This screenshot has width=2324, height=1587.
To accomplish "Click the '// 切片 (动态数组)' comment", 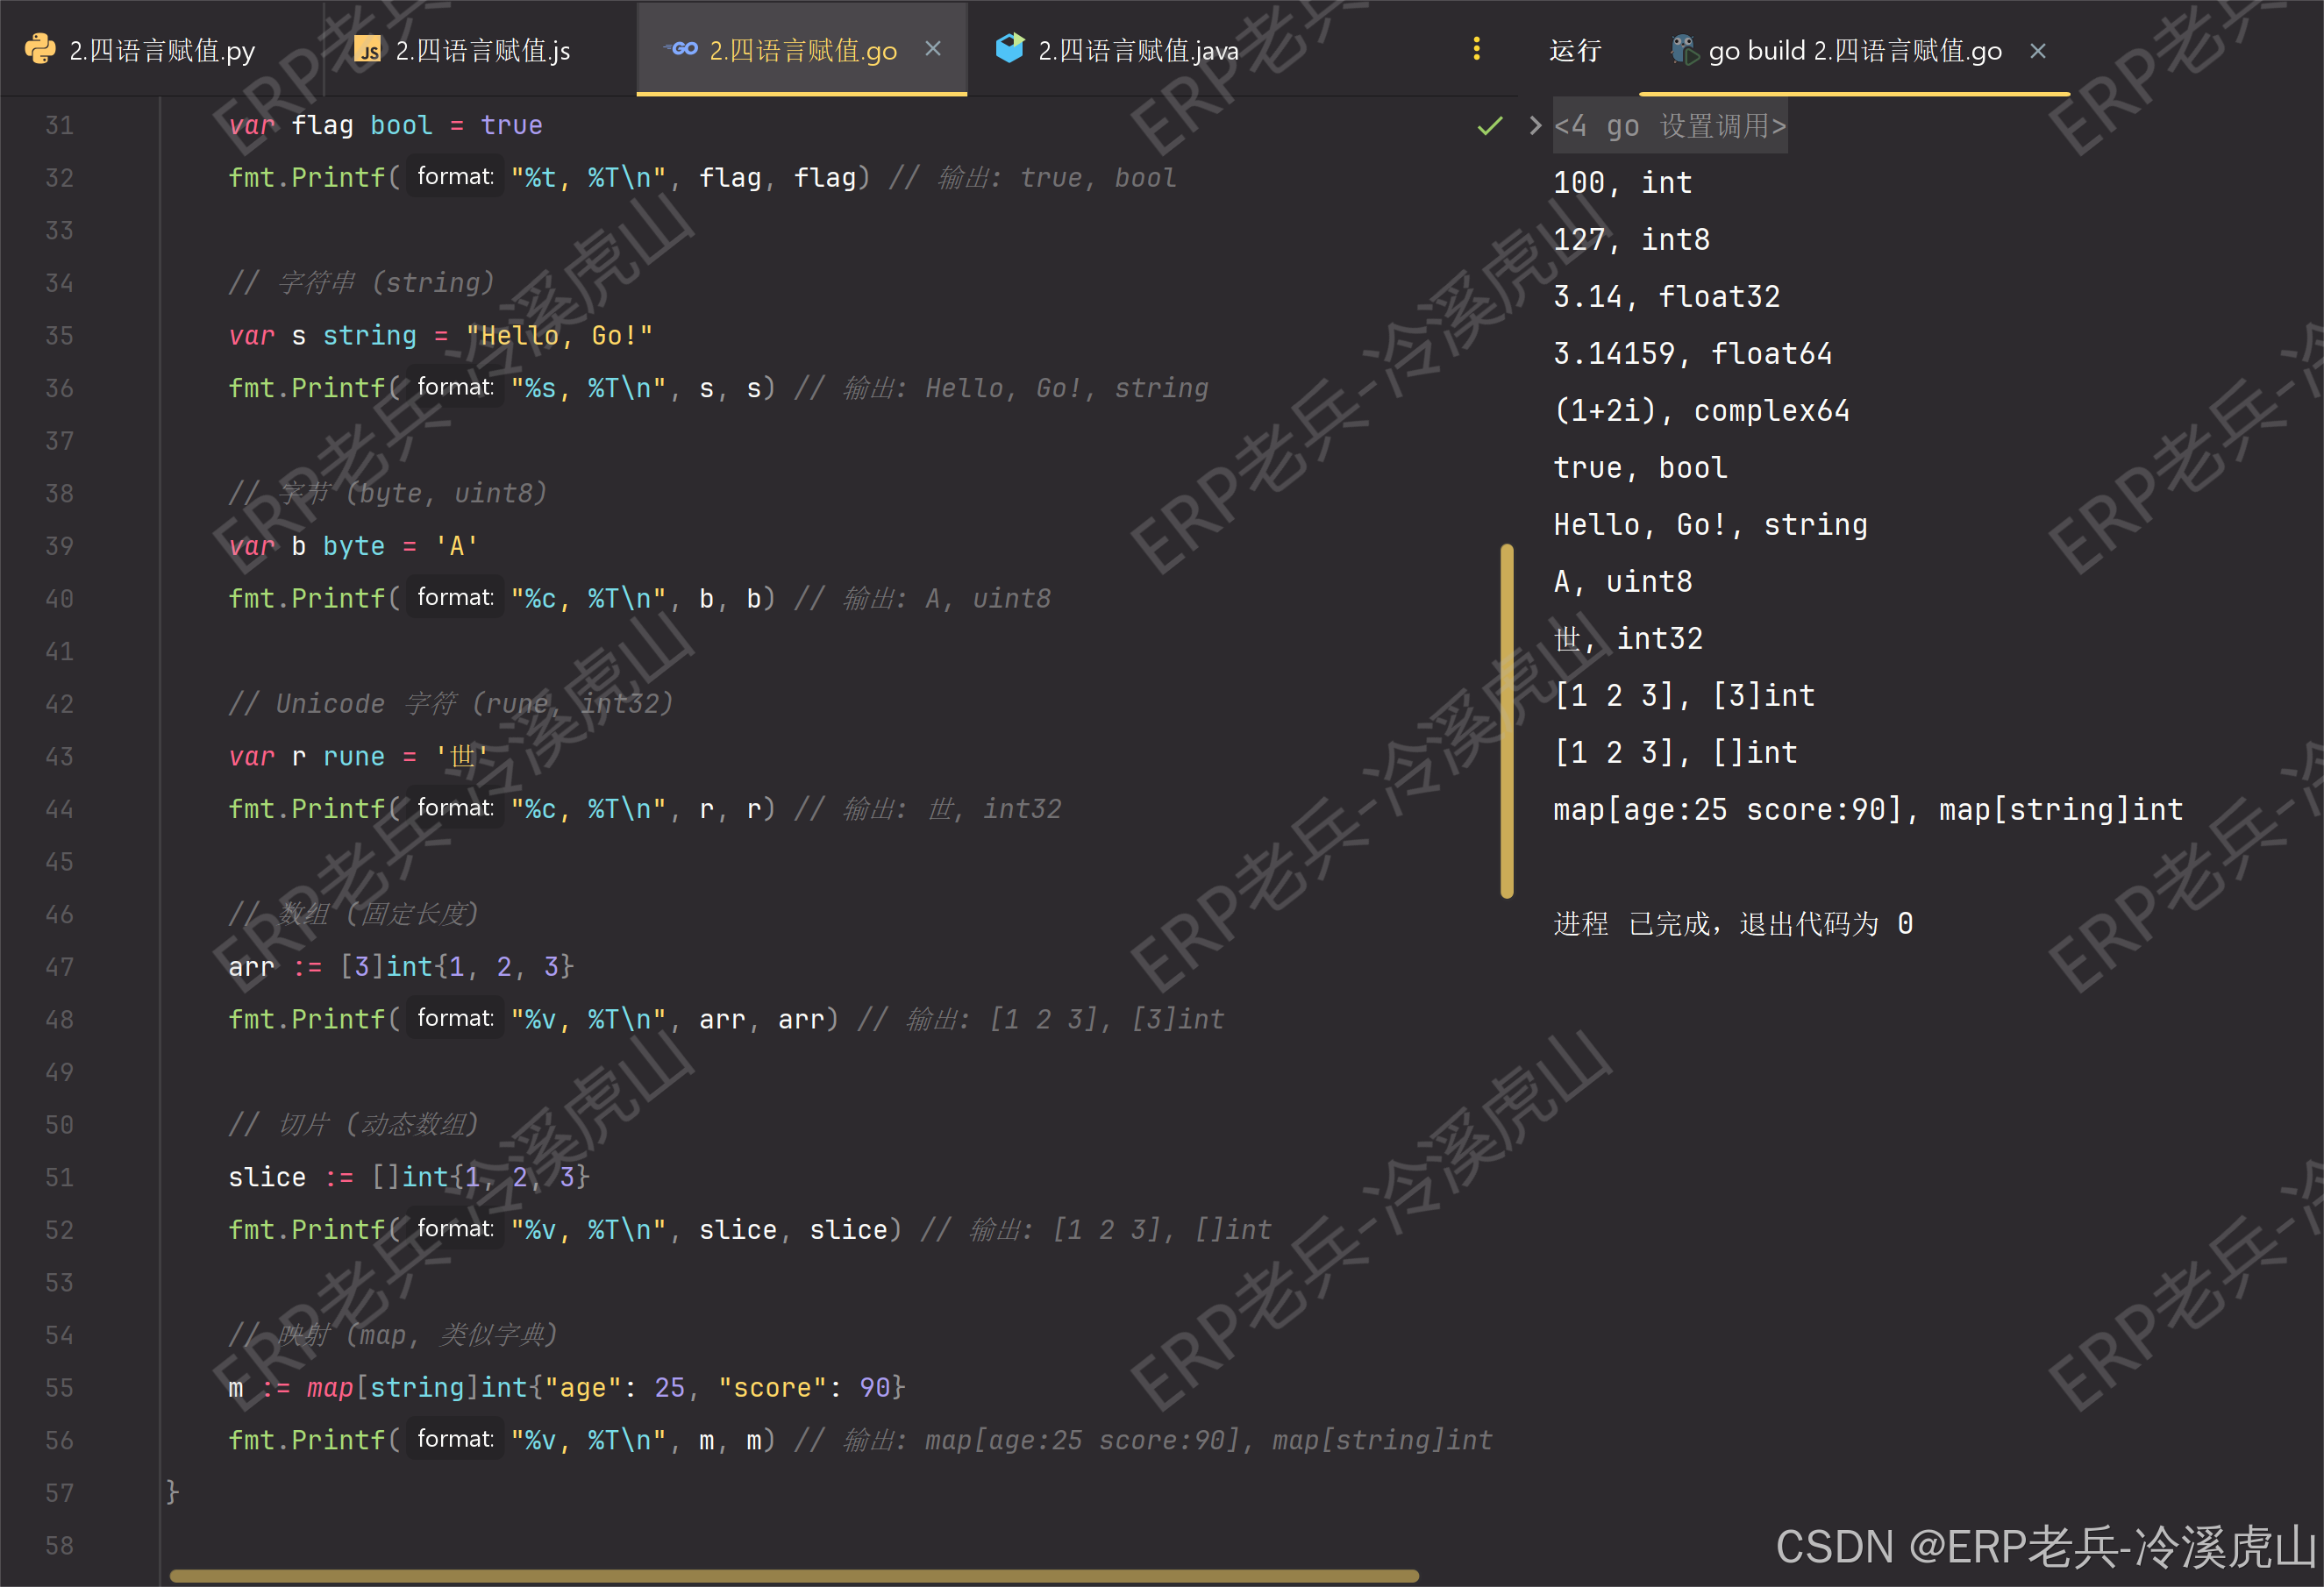I will pyautogui.click(x=354, y=1125).
